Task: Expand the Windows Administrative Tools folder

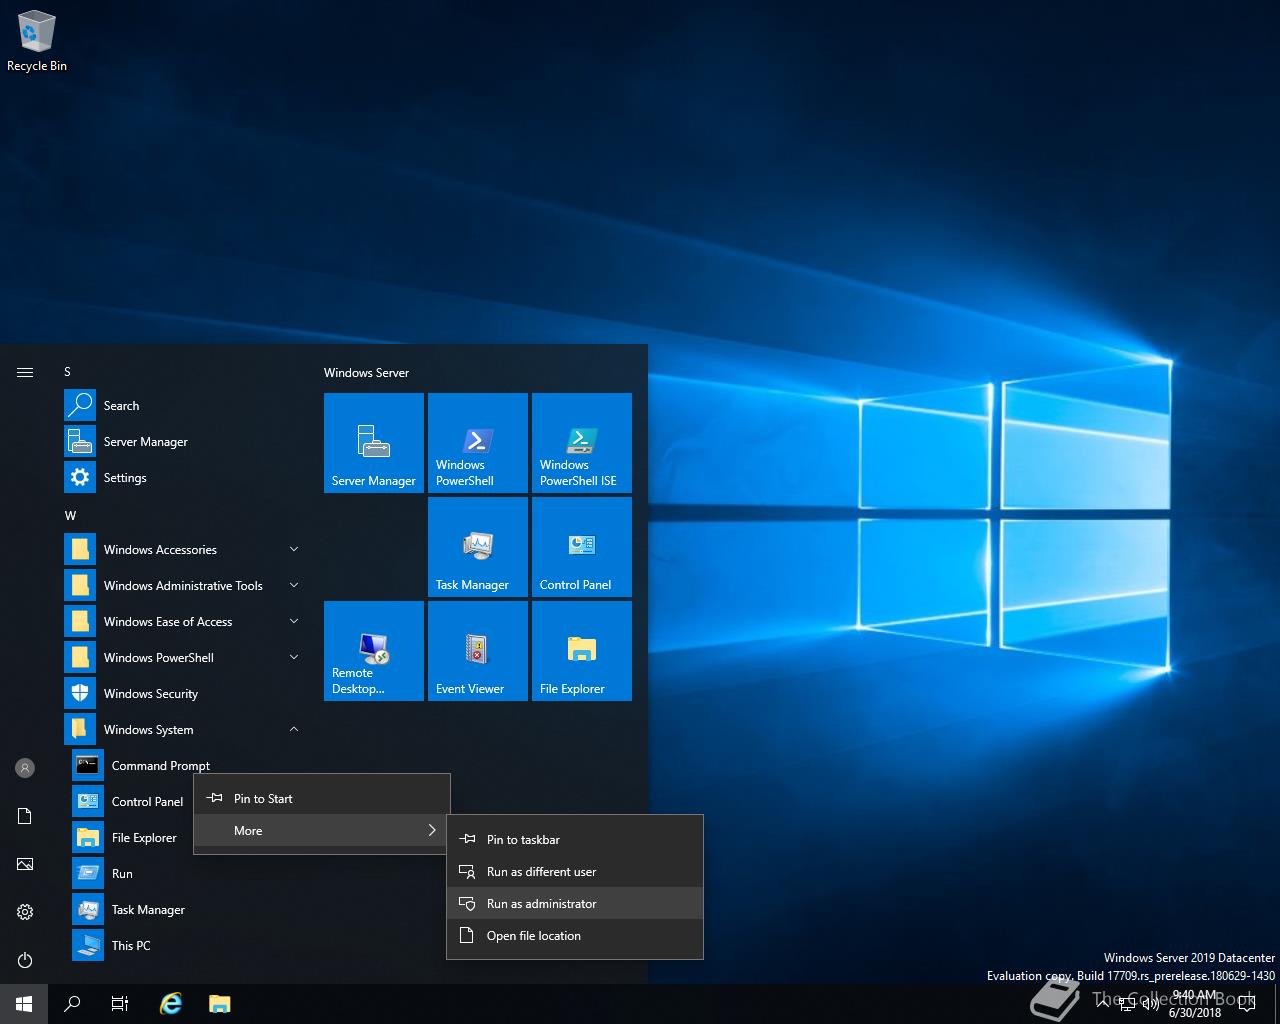Action: (184, 586)
